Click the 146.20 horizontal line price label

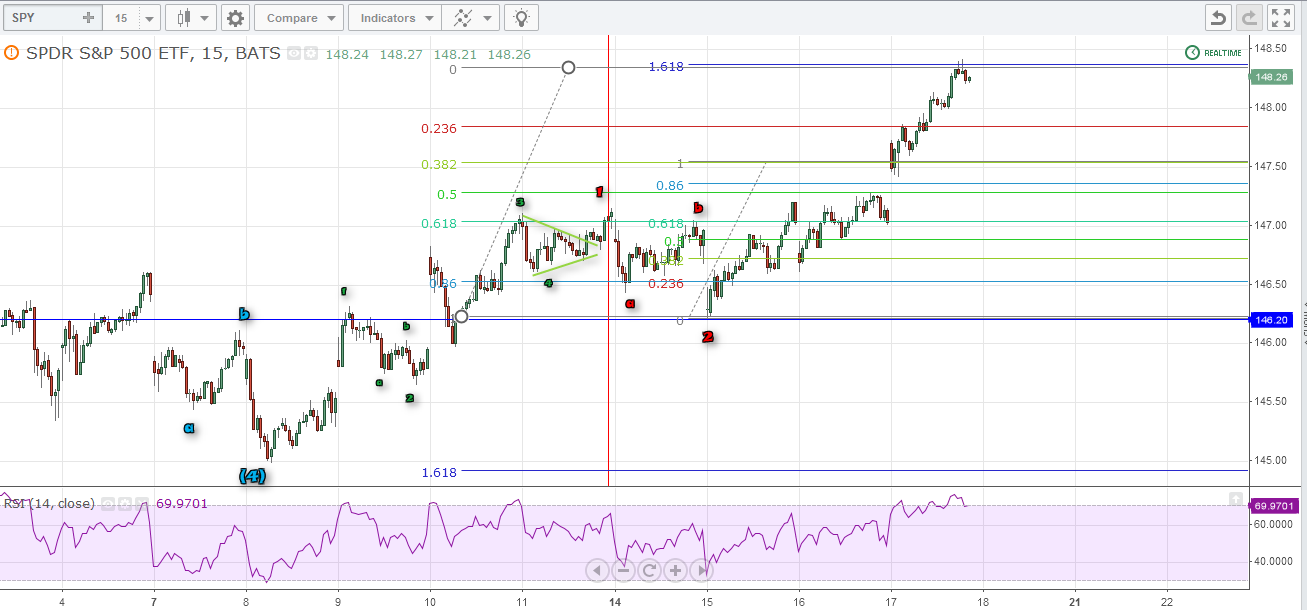[1270, 320]
